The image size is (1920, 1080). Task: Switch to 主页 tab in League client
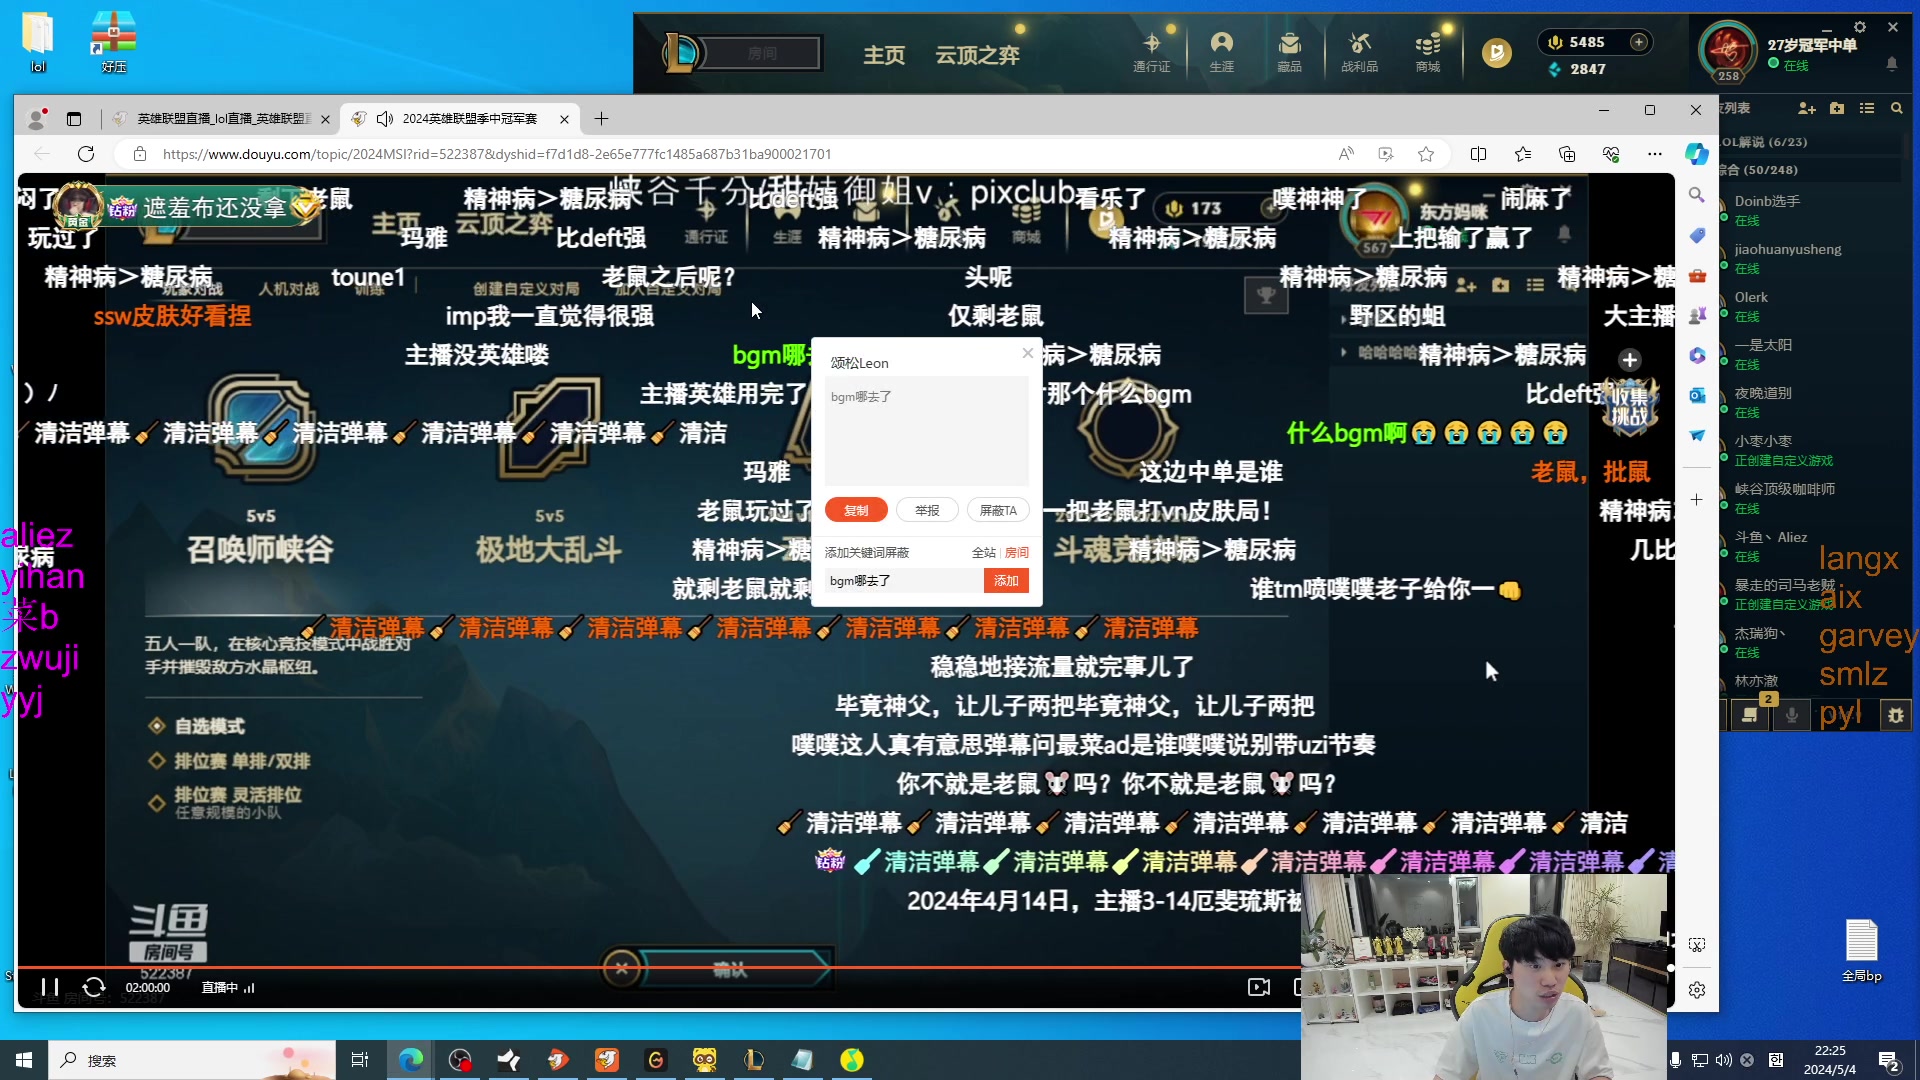coord(884,55)
